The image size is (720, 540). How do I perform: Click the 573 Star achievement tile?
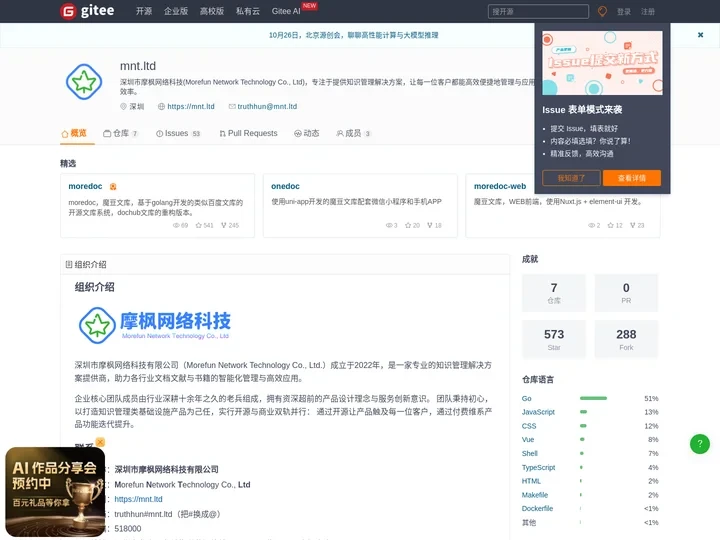coord(554,339)
